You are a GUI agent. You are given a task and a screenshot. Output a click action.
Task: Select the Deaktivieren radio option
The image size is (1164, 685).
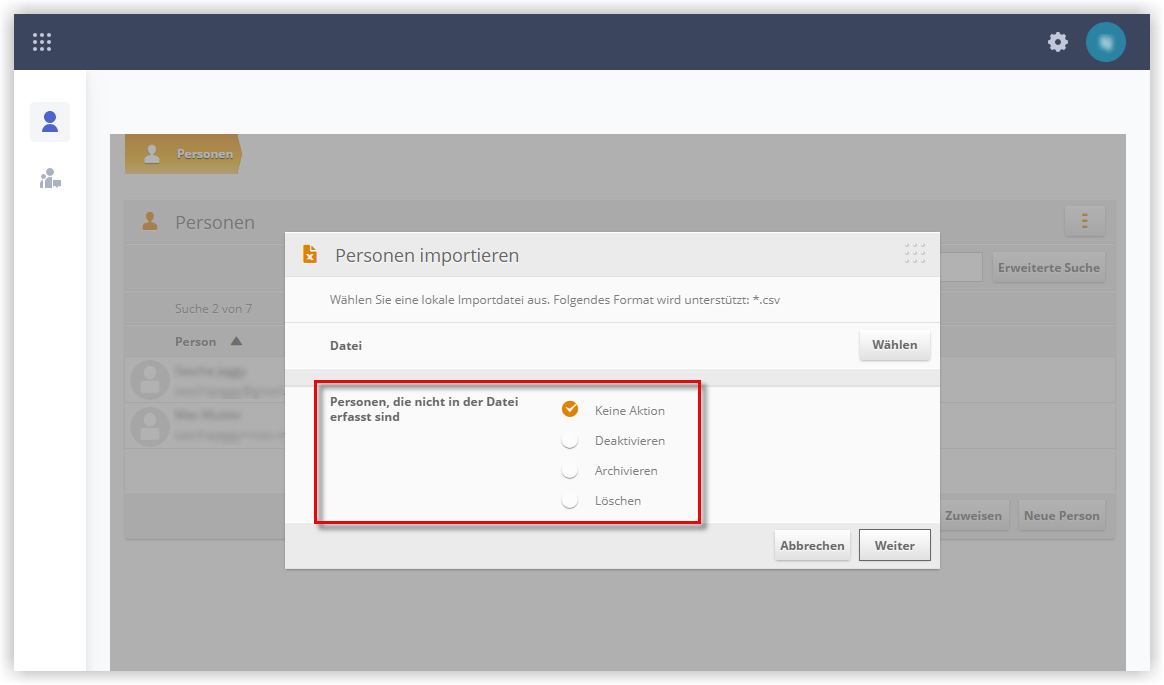point(570,440)
